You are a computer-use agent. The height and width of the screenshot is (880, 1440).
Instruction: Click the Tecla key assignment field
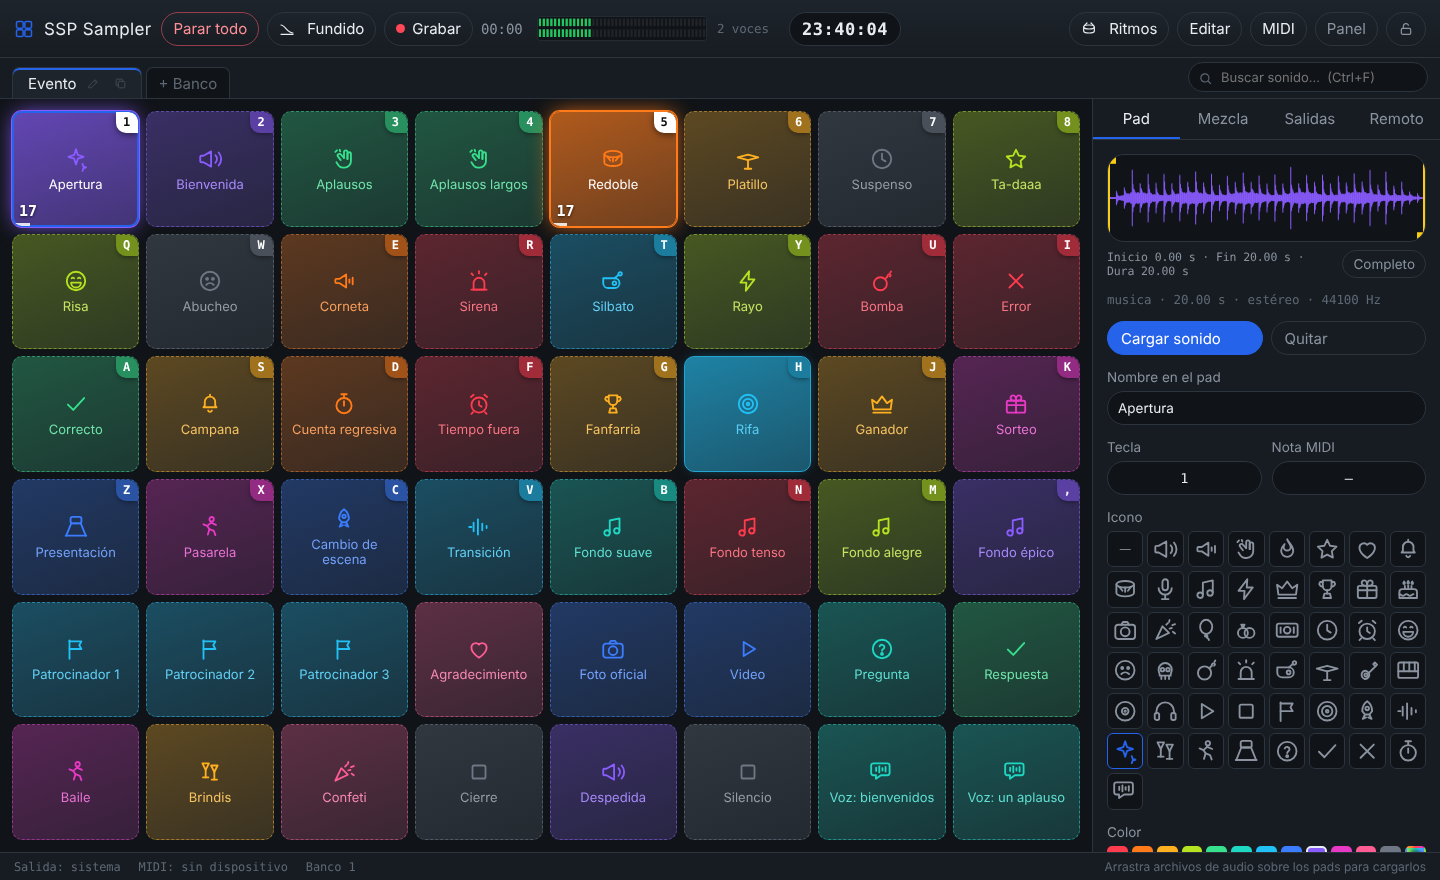pos(1184,478)
